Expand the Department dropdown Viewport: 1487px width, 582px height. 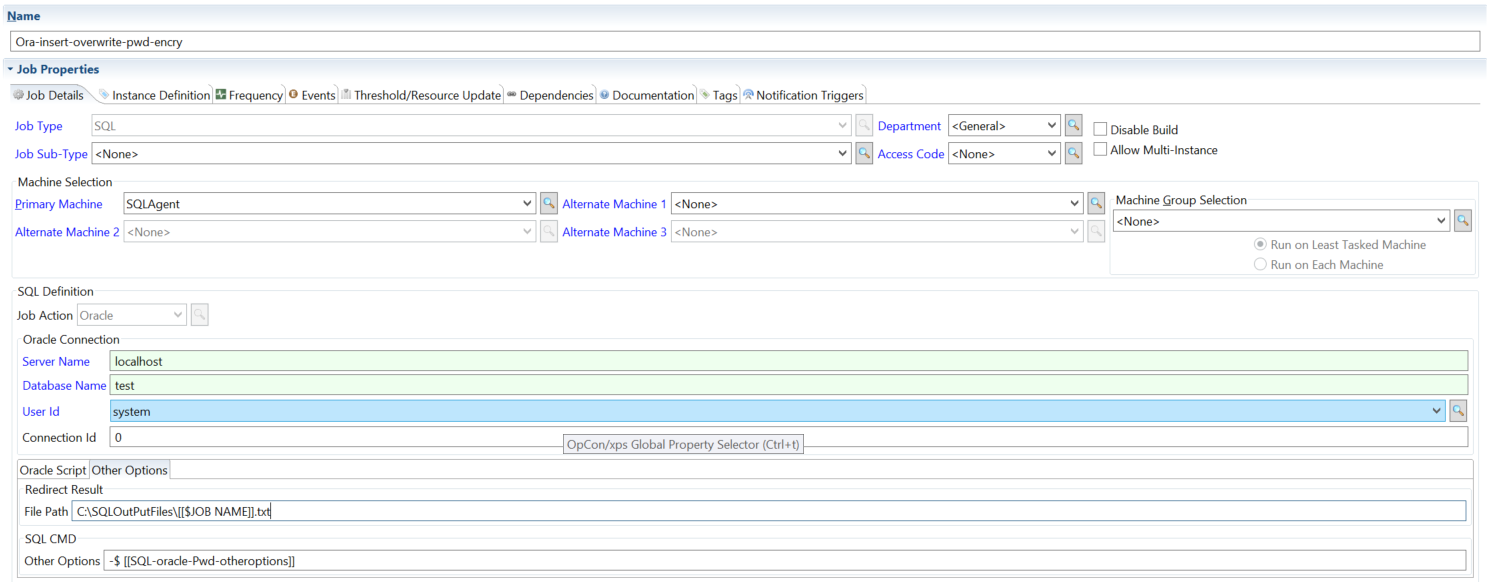[1051, 126]
